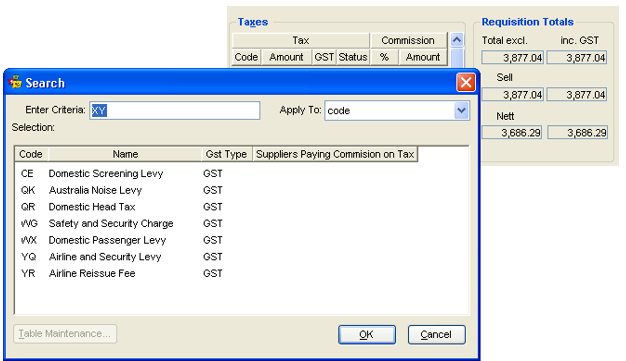This screenshot has height=361, width=626.
Task: Select Australia Noise Levy
Action: 95,190
